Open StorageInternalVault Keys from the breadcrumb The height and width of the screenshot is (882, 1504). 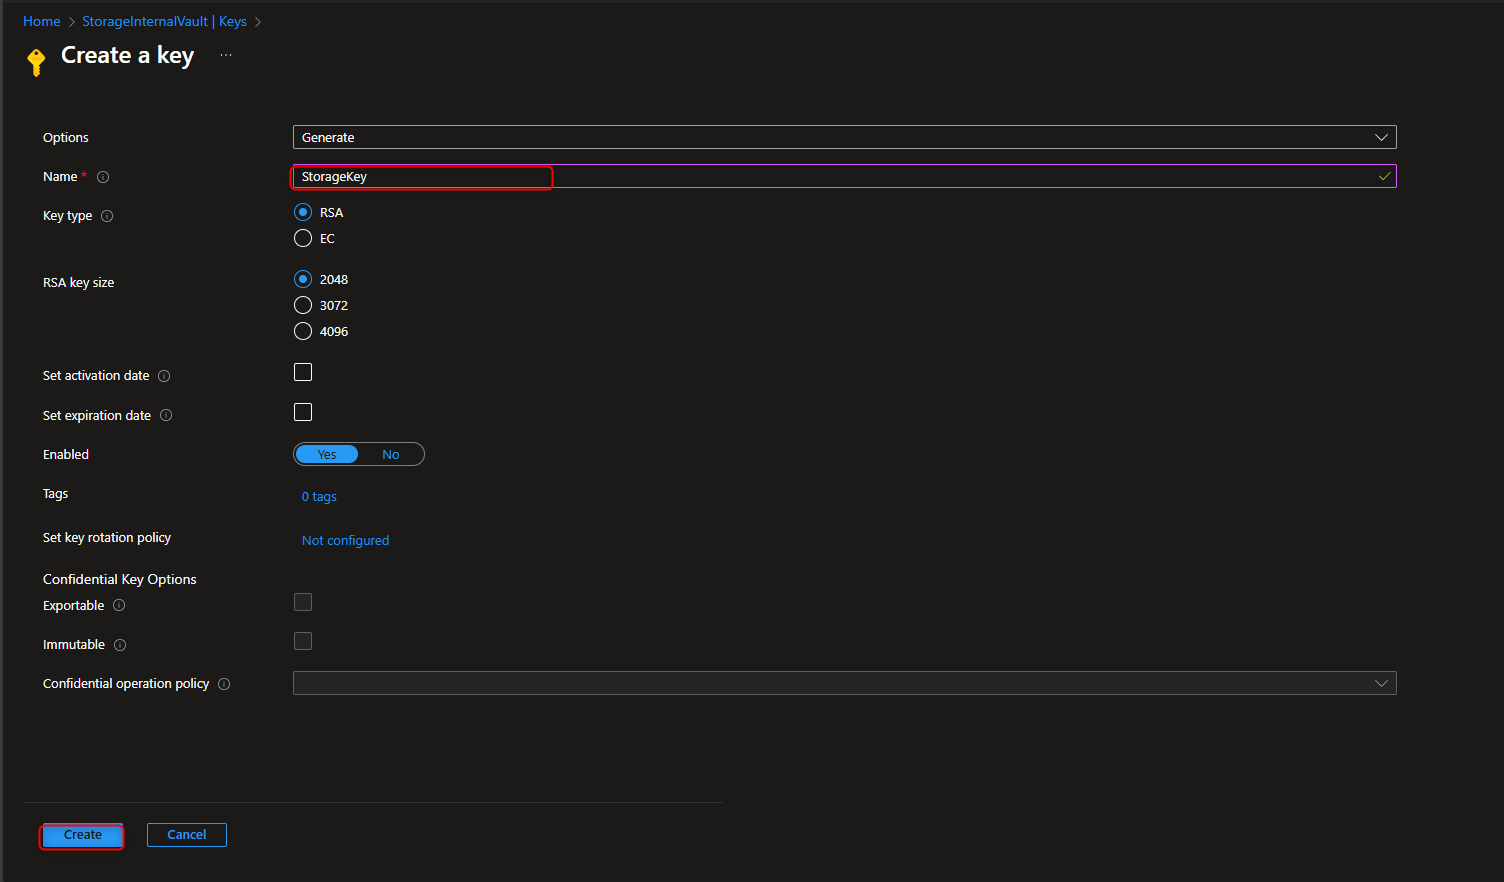point(164,21)
